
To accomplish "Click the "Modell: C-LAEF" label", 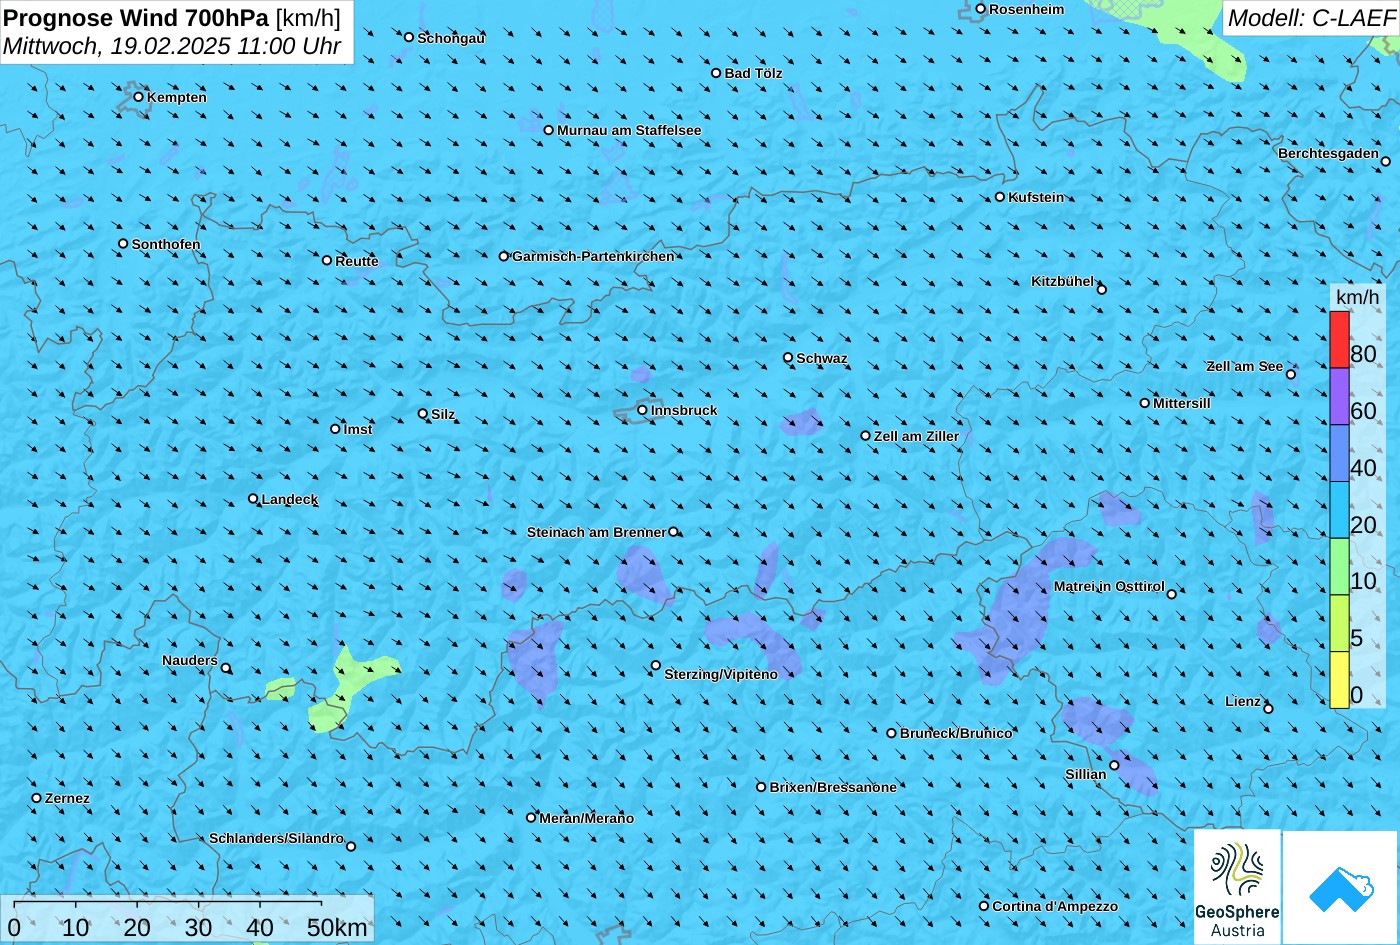I will tap(1310, 17).
